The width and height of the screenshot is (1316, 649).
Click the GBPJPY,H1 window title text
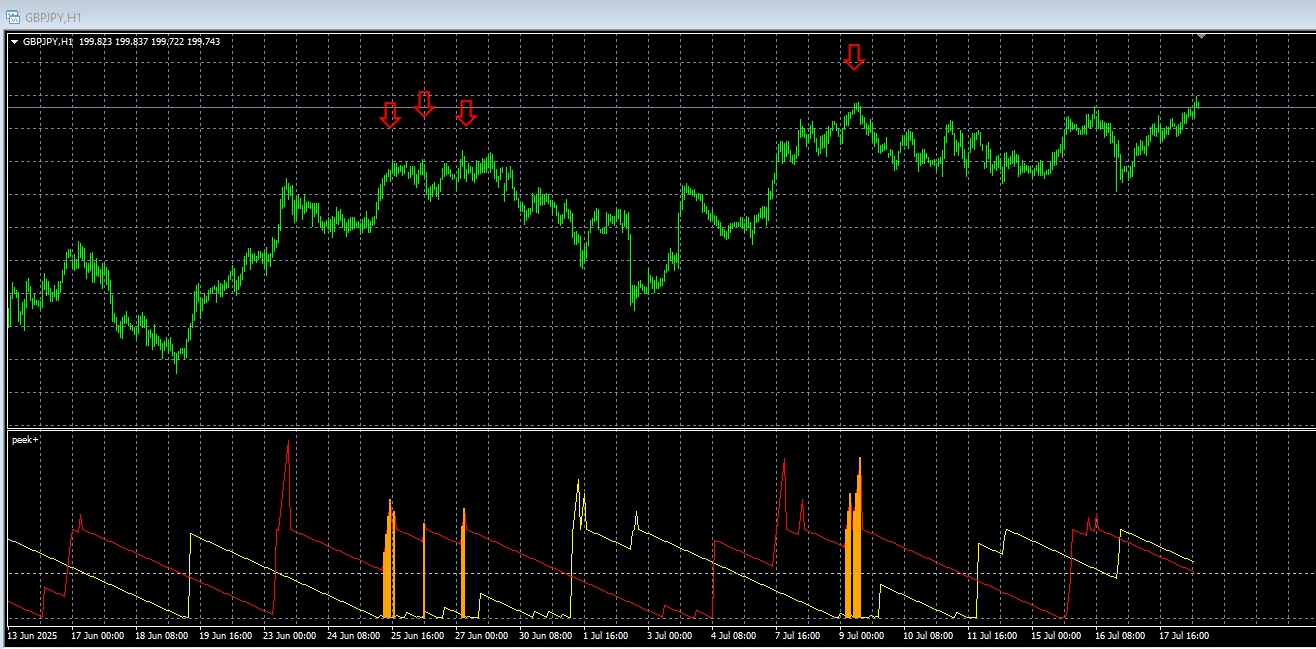(x=55, y=18)
